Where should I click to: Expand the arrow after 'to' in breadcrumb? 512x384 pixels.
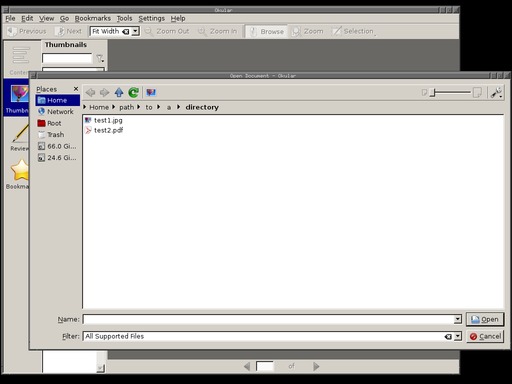pos(159,107)
